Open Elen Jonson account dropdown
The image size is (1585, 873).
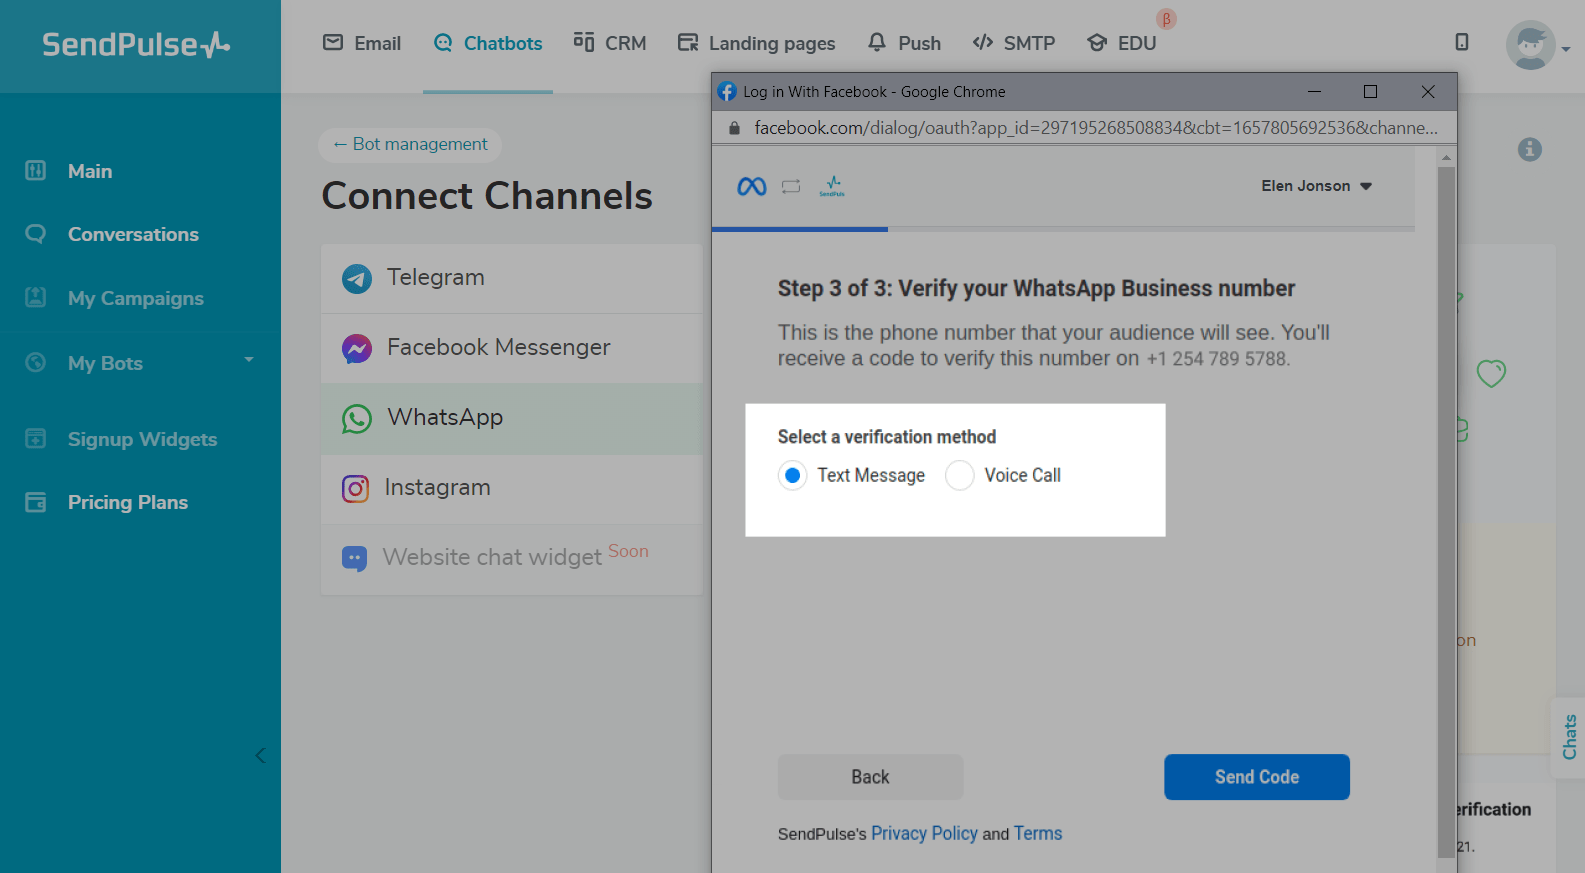[1316, 186]
